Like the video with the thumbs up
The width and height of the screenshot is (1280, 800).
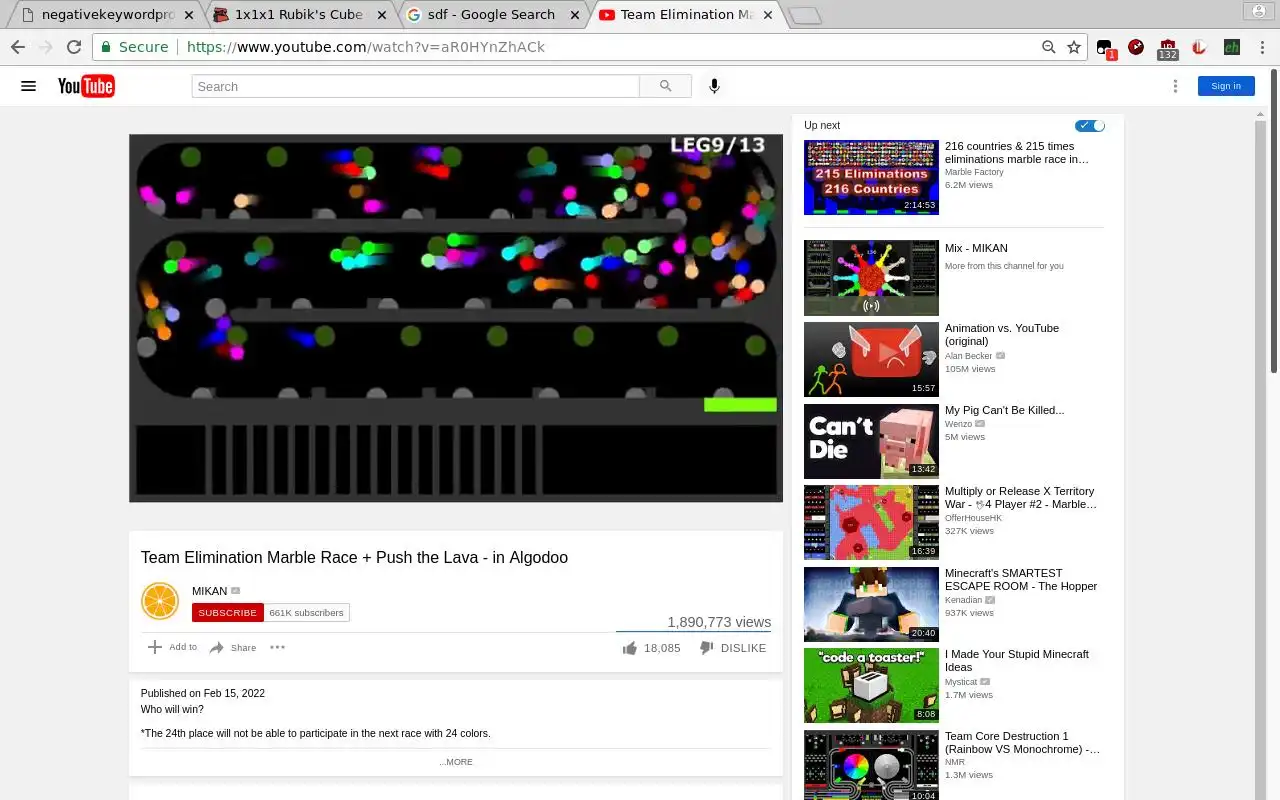(x=630, y=648)
